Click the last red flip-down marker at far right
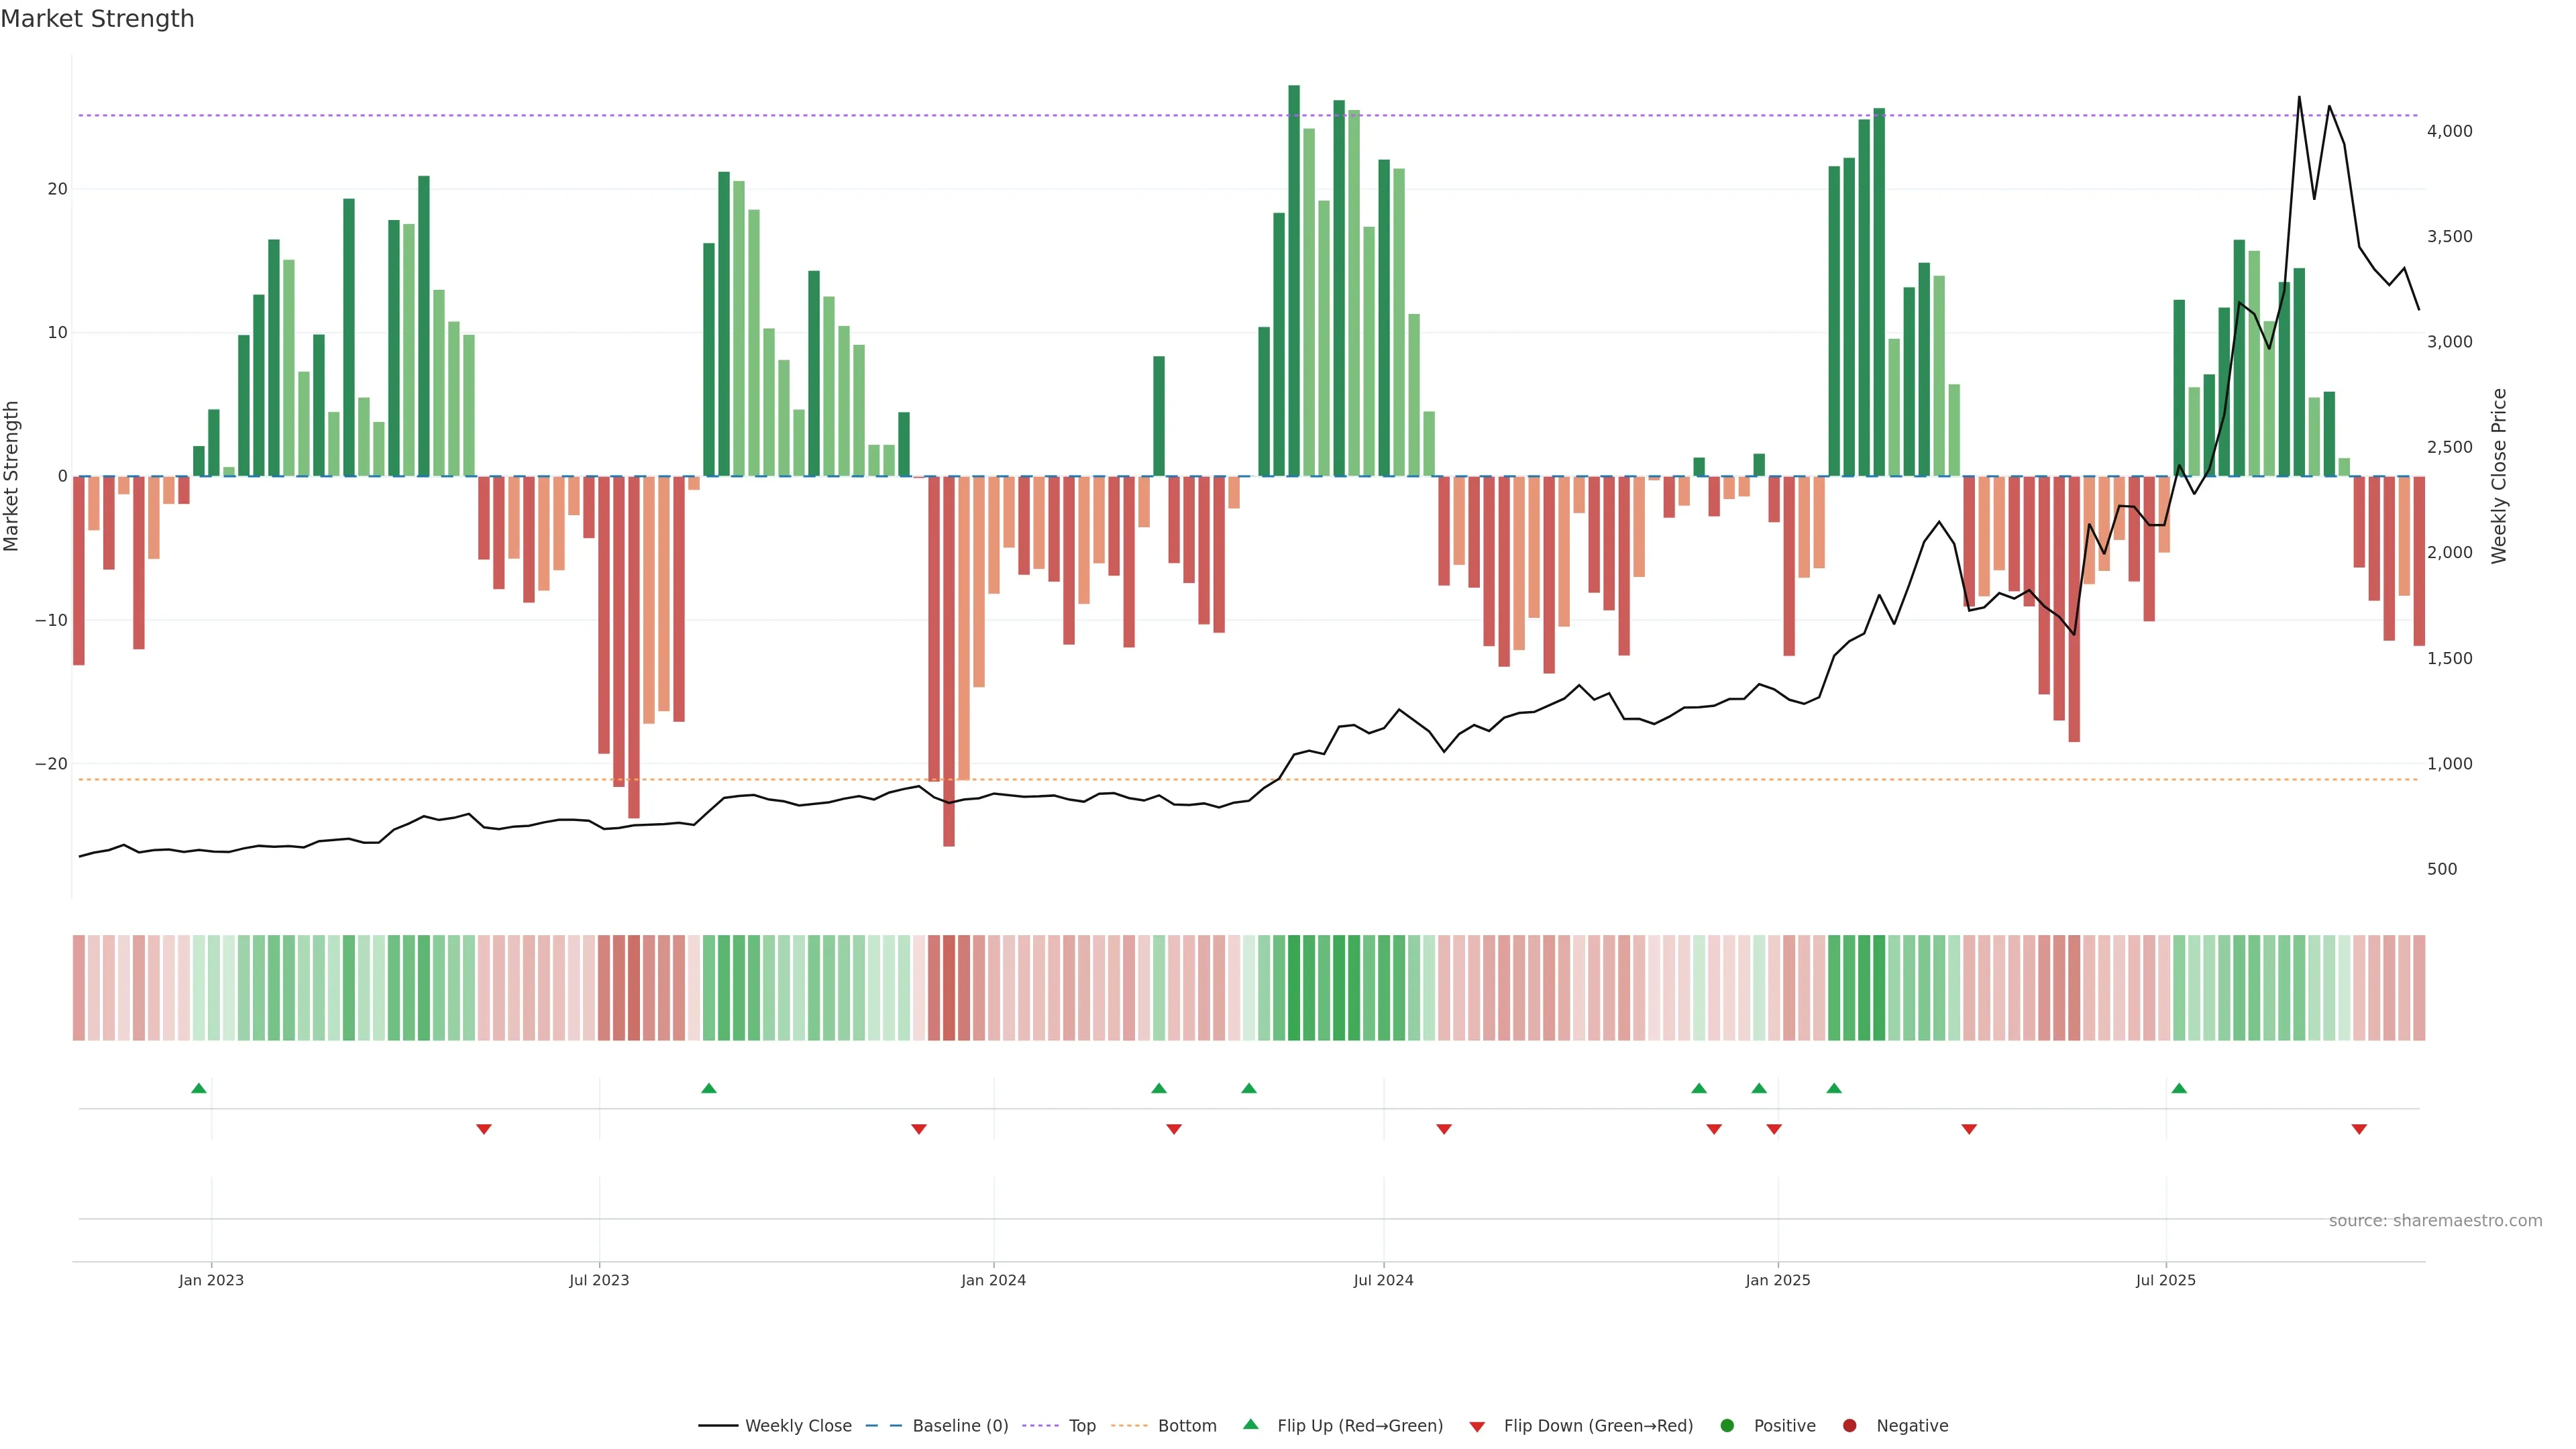 point(2359,1129)
